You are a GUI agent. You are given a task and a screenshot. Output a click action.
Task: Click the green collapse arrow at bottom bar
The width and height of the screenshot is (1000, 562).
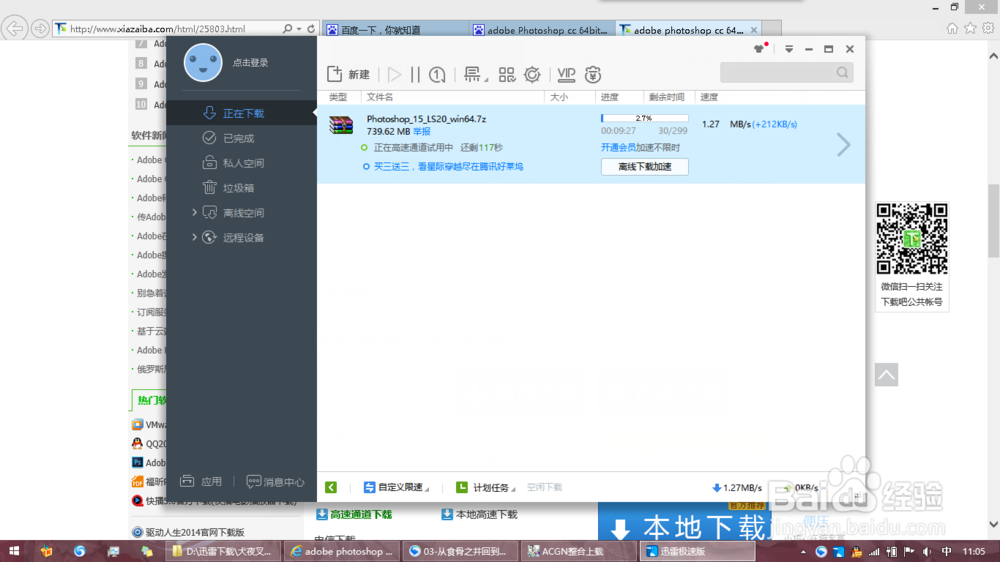tap(331, 487)
